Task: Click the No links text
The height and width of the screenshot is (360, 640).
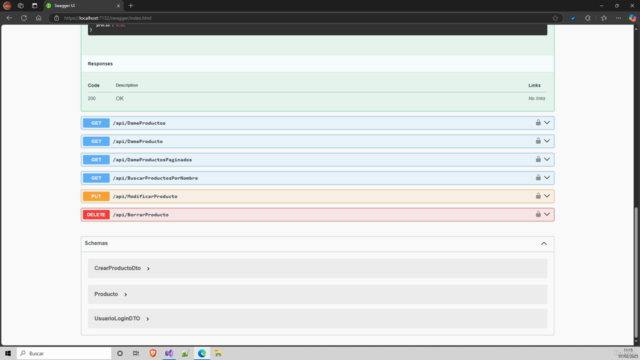Action: tap(537, 98)
